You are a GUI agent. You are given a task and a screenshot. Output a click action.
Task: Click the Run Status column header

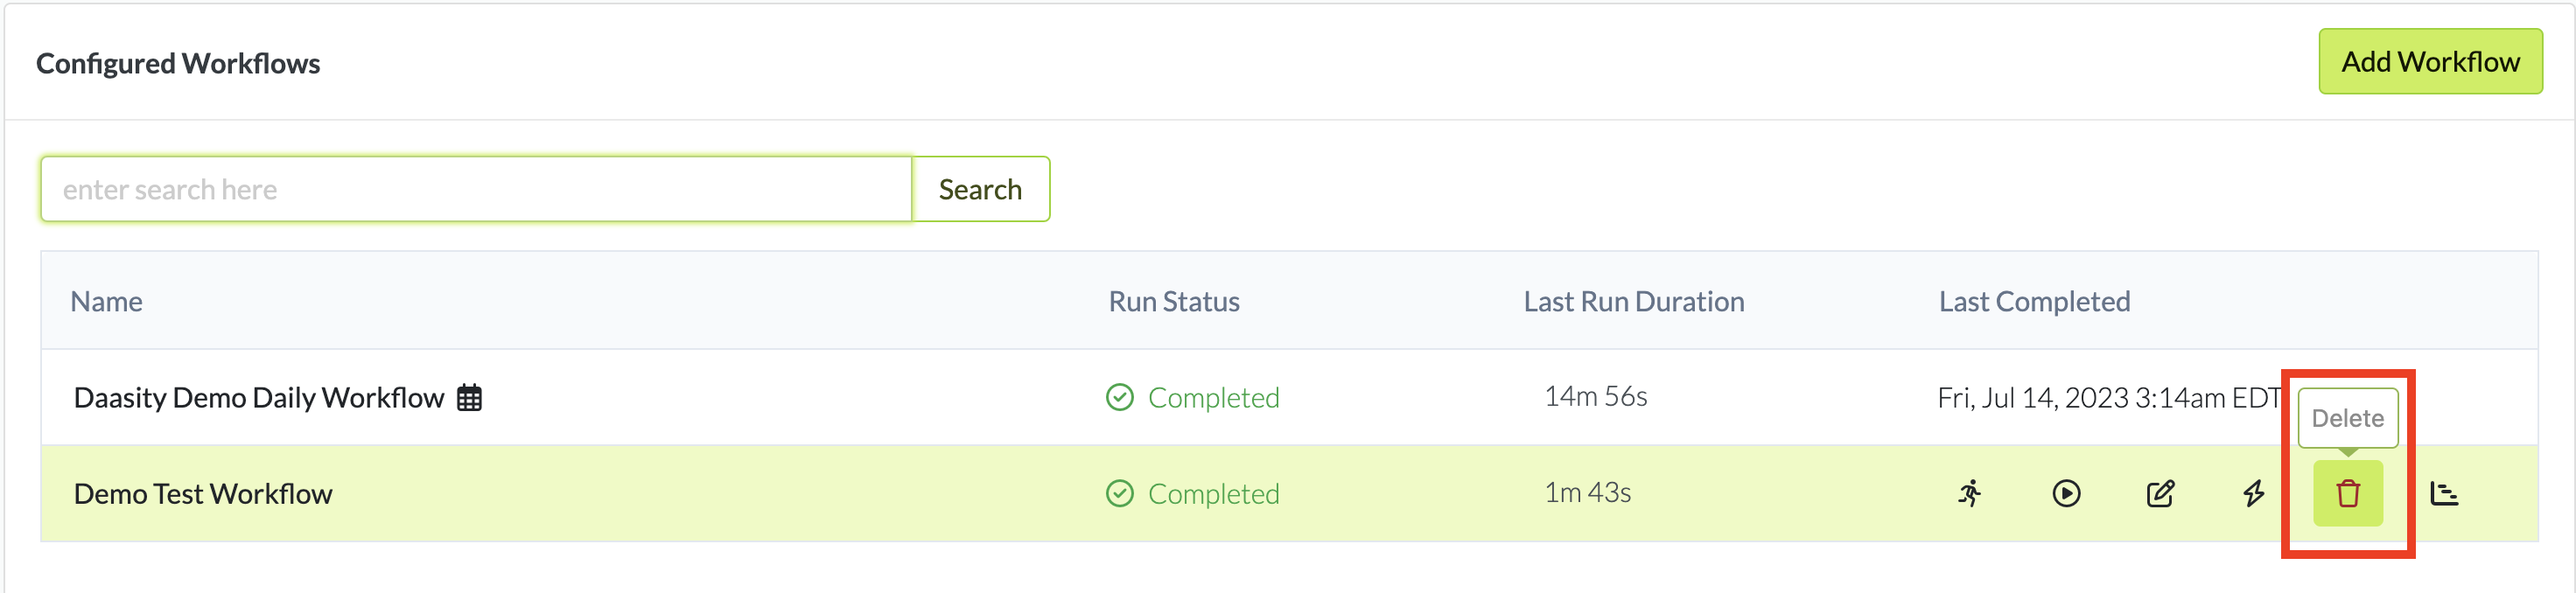(1174, 302)
